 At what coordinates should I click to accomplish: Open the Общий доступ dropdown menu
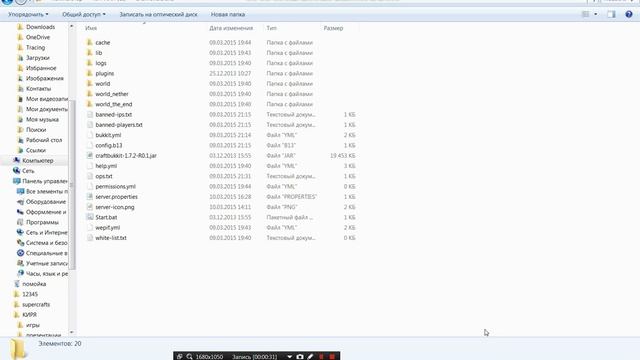[x=84, y=14]
